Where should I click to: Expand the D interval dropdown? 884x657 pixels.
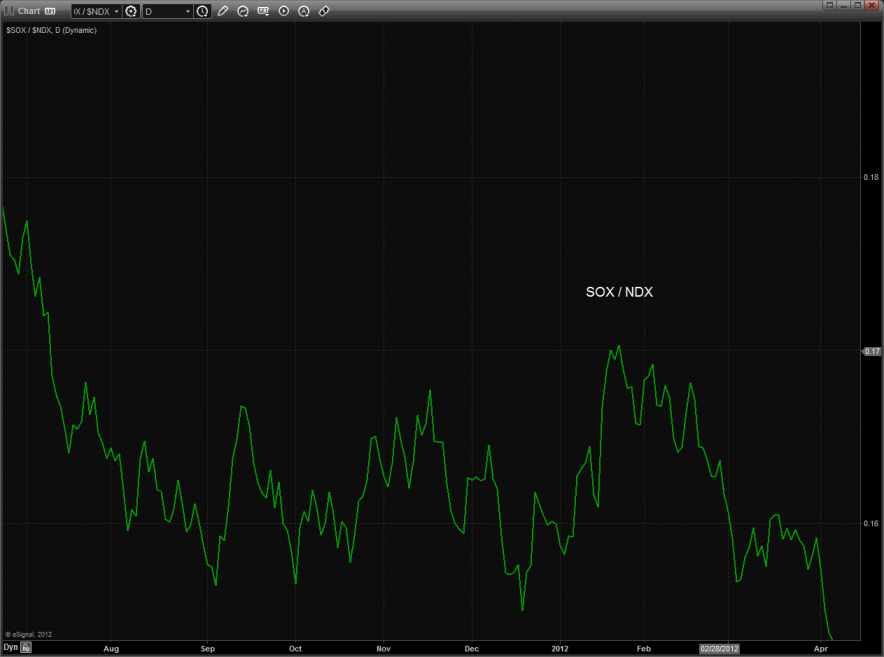(x=167, y=11)
